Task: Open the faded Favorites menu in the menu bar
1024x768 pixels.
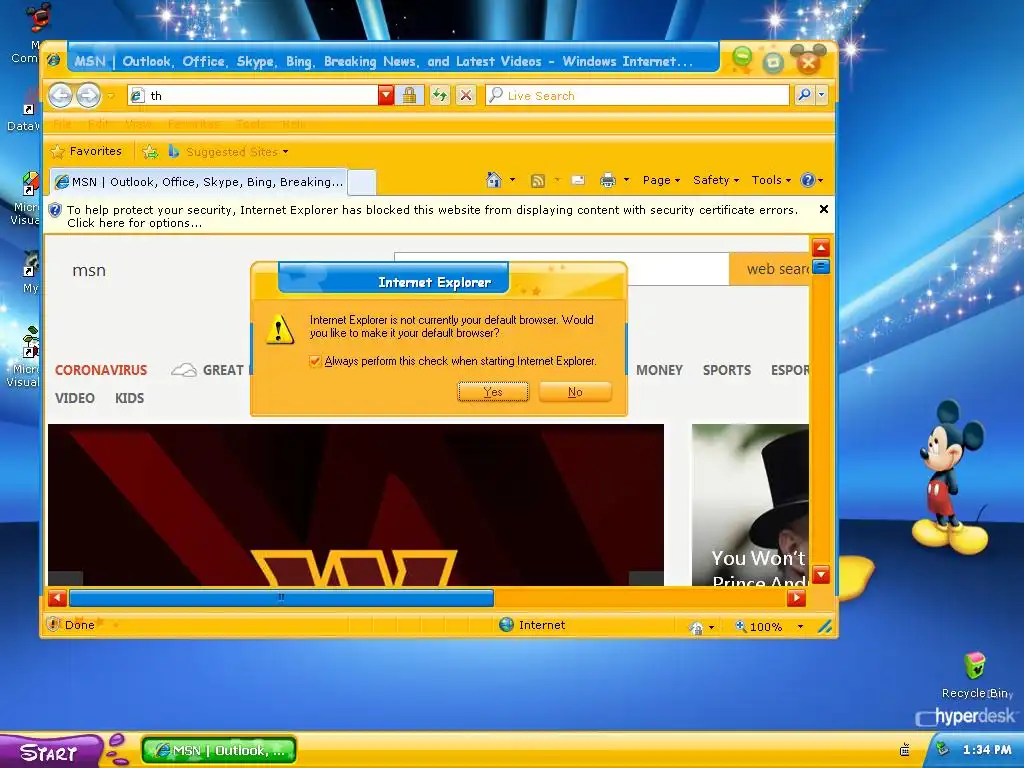Action: 193,124
